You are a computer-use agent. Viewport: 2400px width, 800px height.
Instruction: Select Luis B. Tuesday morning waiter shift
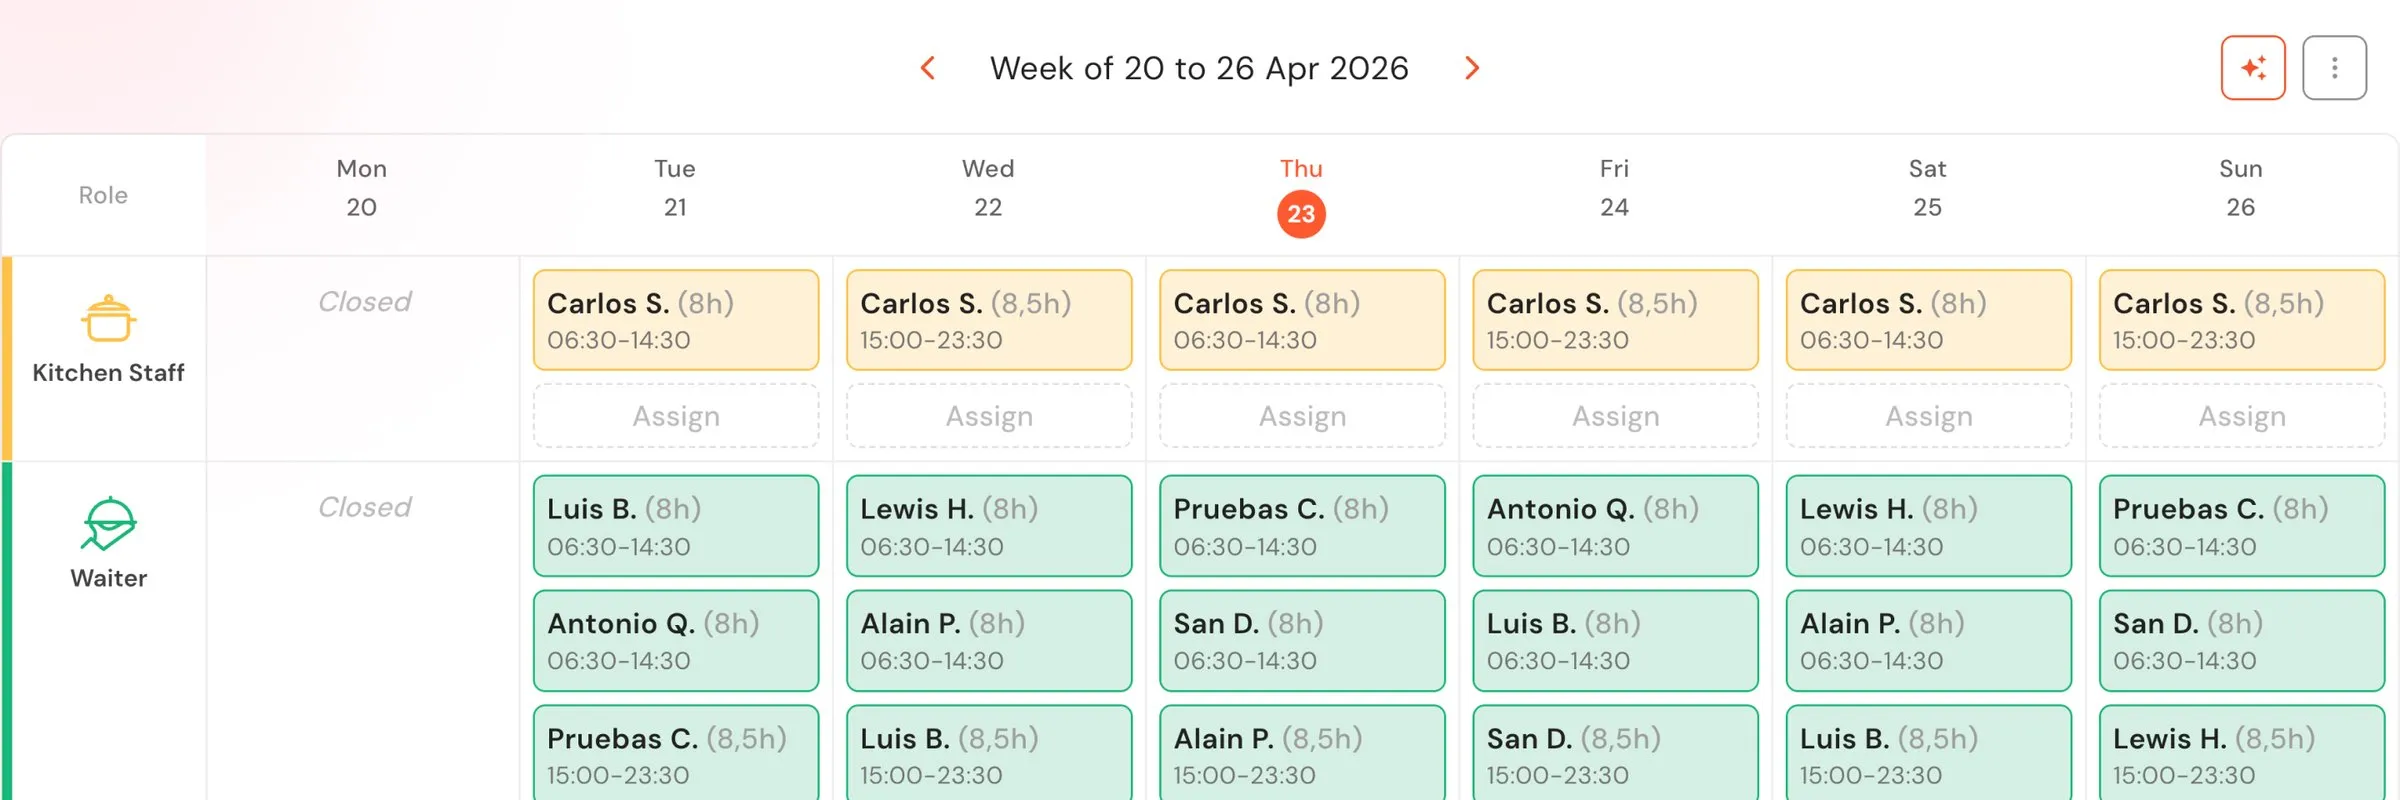tap(676, 526)
